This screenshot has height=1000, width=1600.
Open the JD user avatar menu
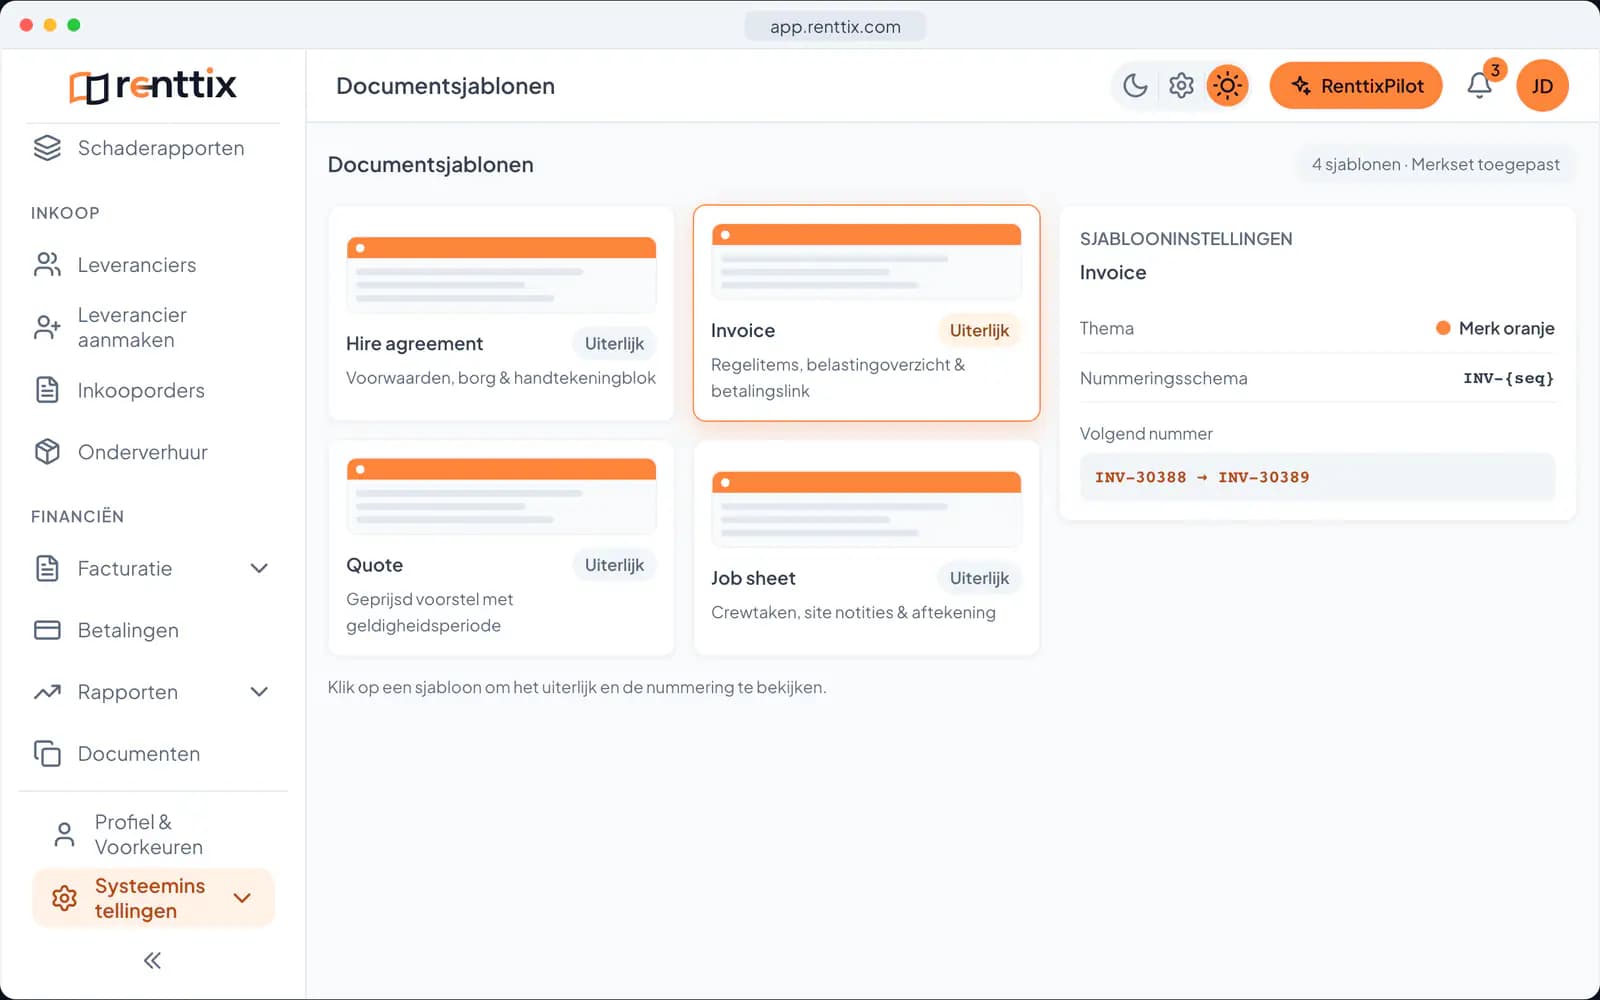pyautogui.click(x=1542, y=86)
